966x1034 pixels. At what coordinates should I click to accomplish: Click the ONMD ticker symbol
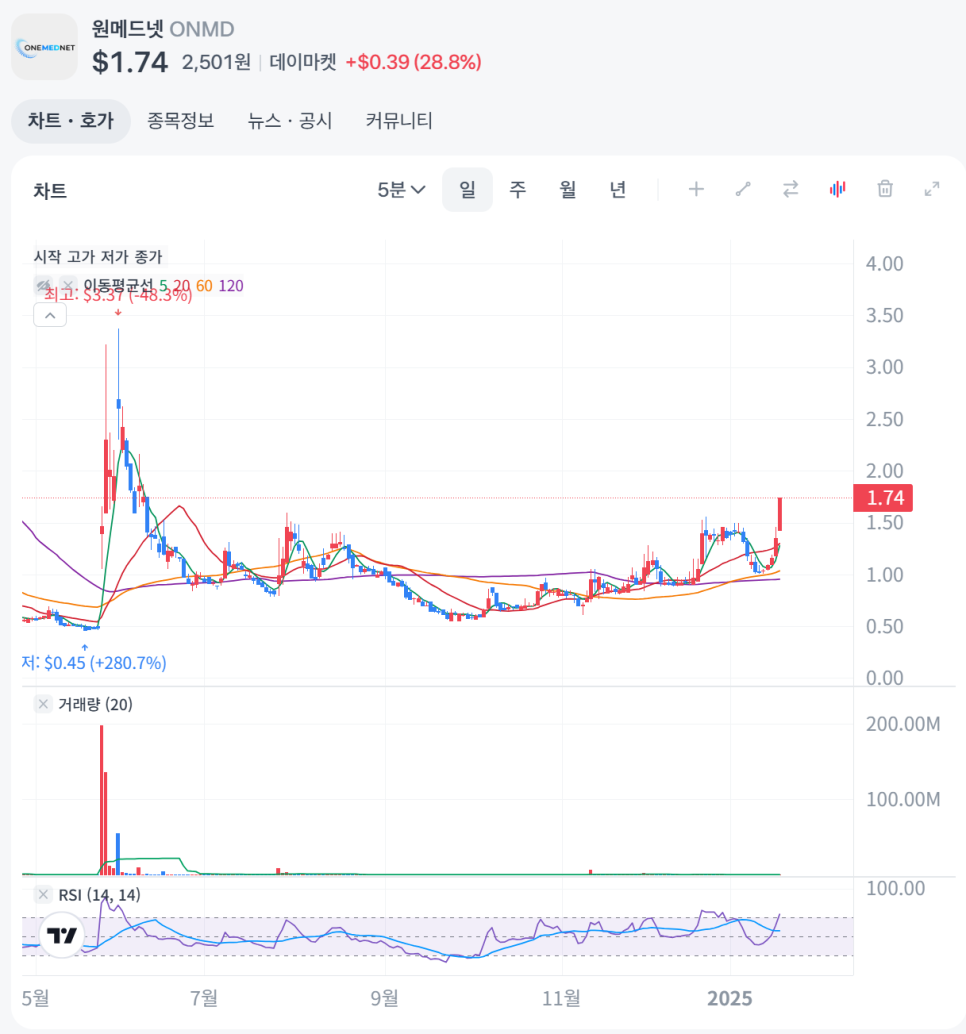coord(202,29)
